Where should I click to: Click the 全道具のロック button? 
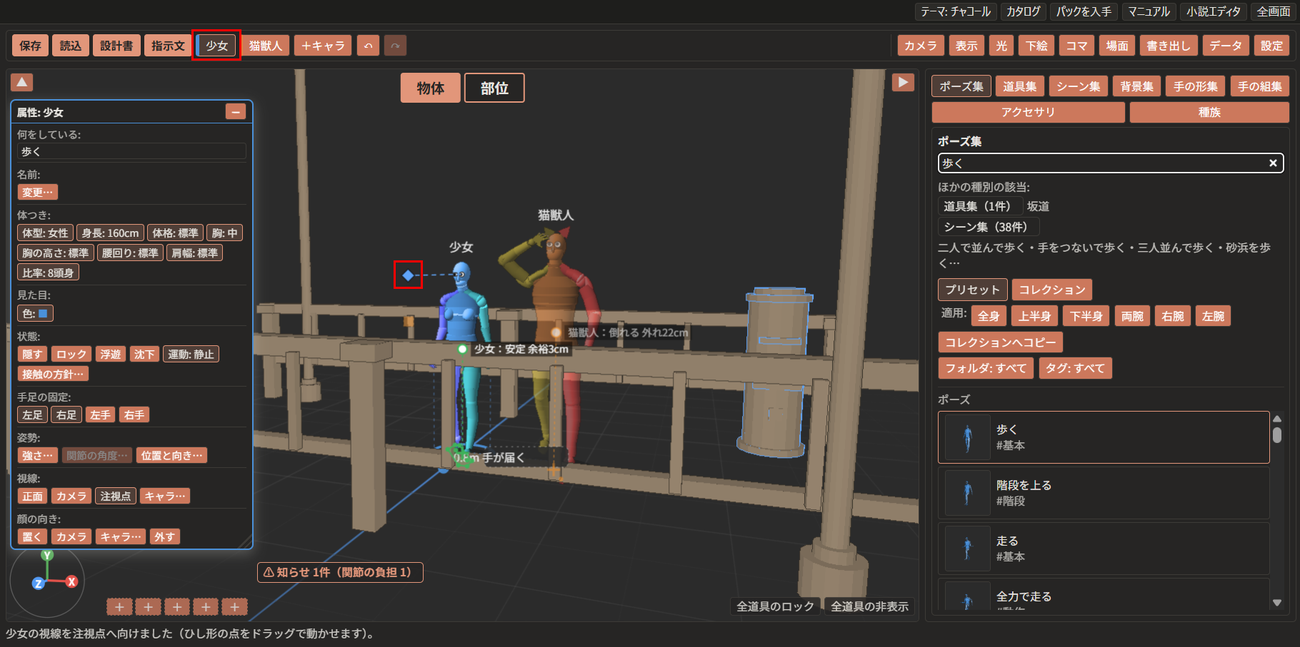(776, 606)
